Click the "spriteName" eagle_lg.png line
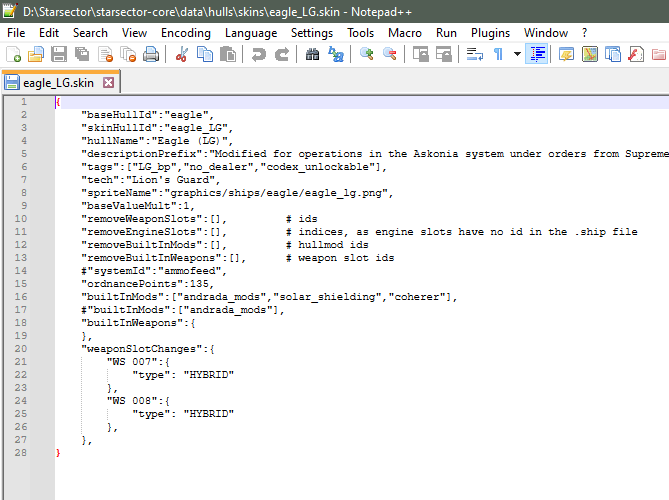This screenshot has height=500, width=669. [x=237, y=193]
